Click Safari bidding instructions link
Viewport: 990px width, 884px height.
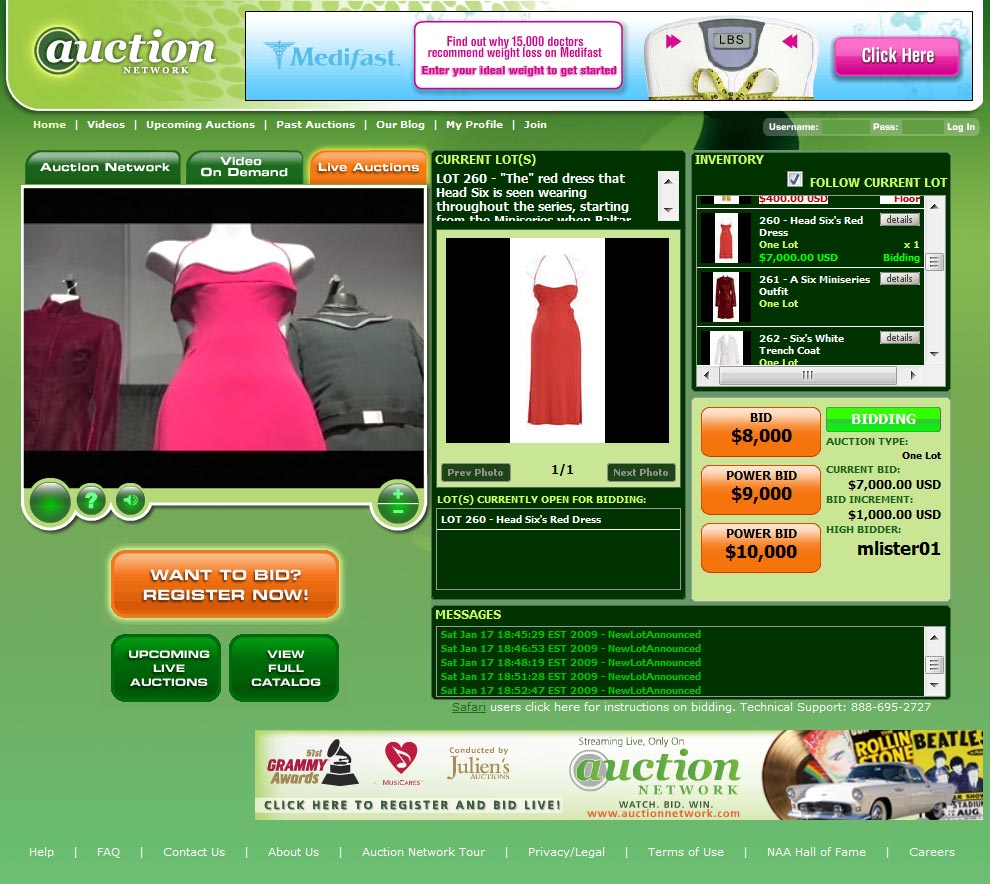[x=468, y=707]
